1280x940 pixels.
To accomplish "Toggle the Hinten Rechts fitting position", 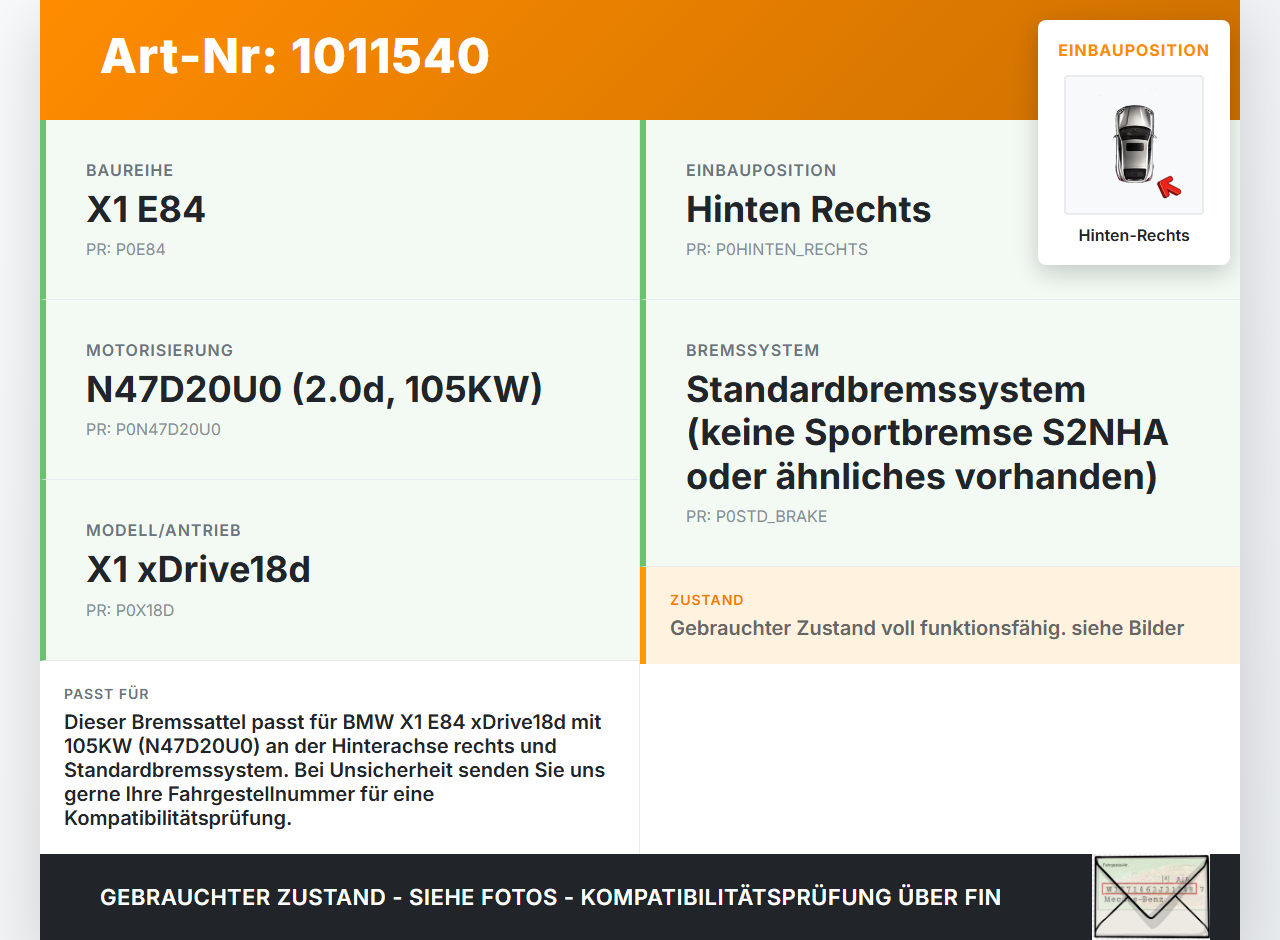I will (x=808, y=209).
